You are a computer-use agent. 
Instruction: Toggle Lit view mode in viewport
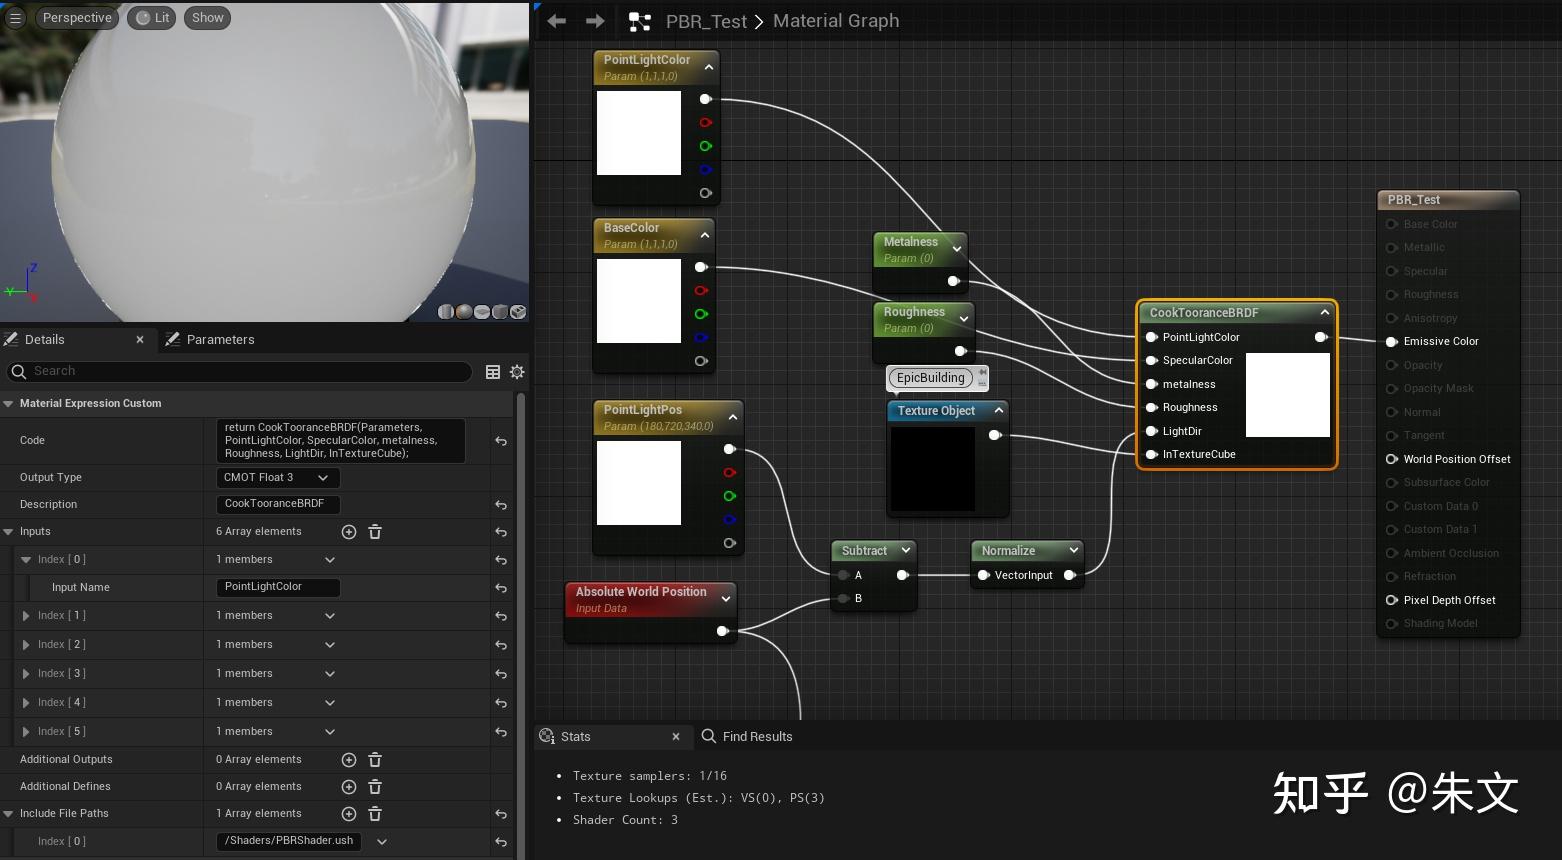click(152, 18)
